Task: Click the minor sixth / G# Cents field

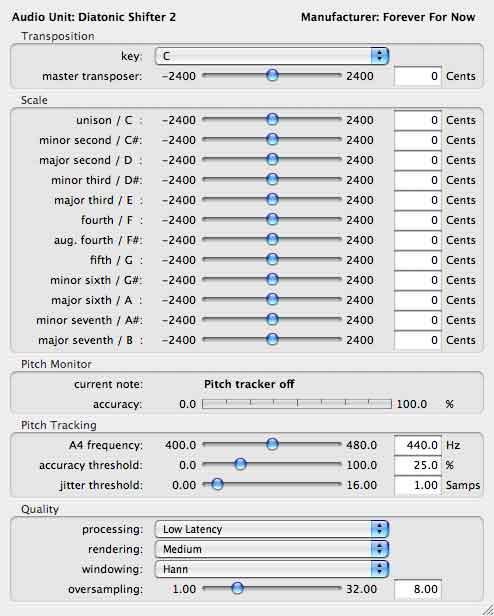Action: tap(418, 280)
